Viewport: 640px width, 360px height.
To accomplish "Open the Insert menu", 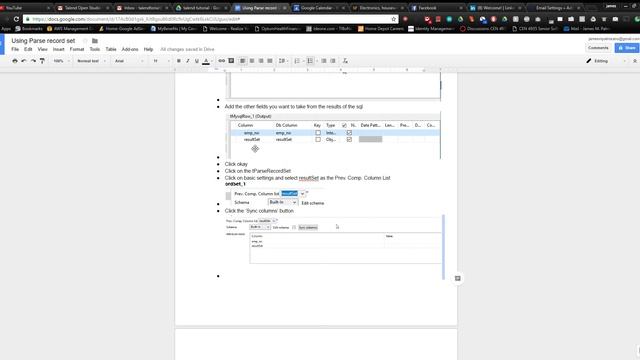I will [x=58, y=49].
